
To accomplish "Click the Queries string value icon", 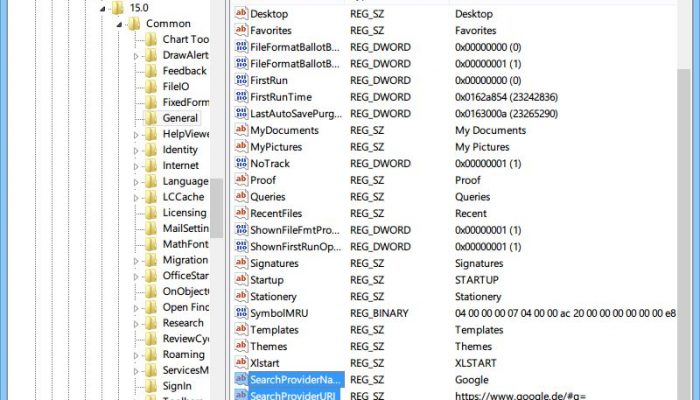I will pyautogui.click(x=241, y=196).
